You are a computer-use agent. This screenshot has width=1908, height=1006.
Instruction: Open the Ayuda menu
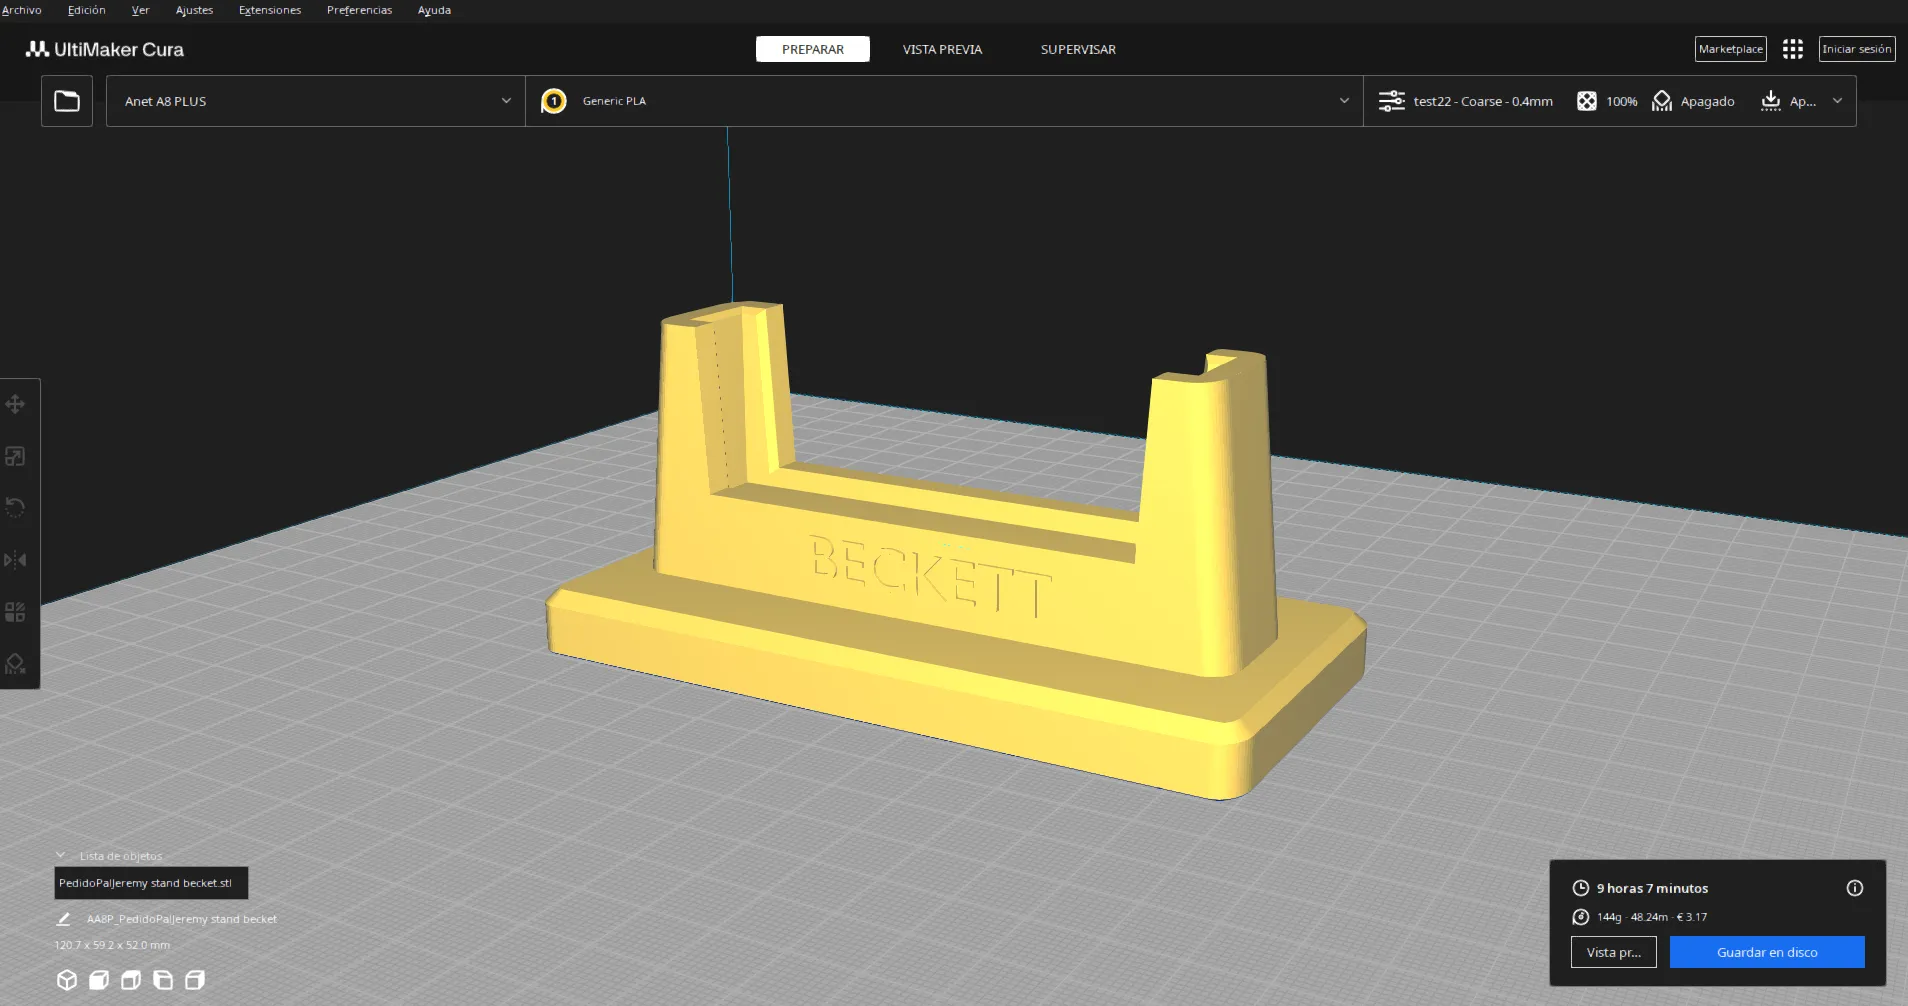tap(434, 10)
